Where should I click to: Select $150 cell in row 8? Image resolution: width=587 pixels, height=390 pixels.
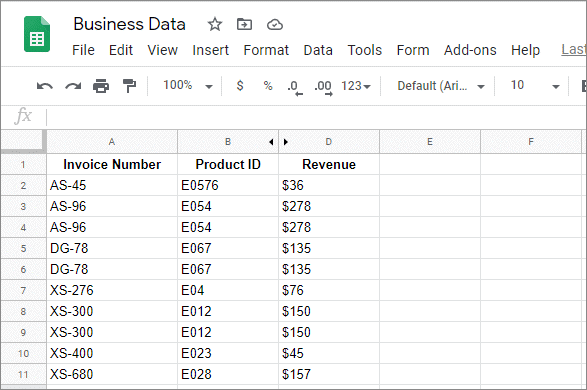329,311
